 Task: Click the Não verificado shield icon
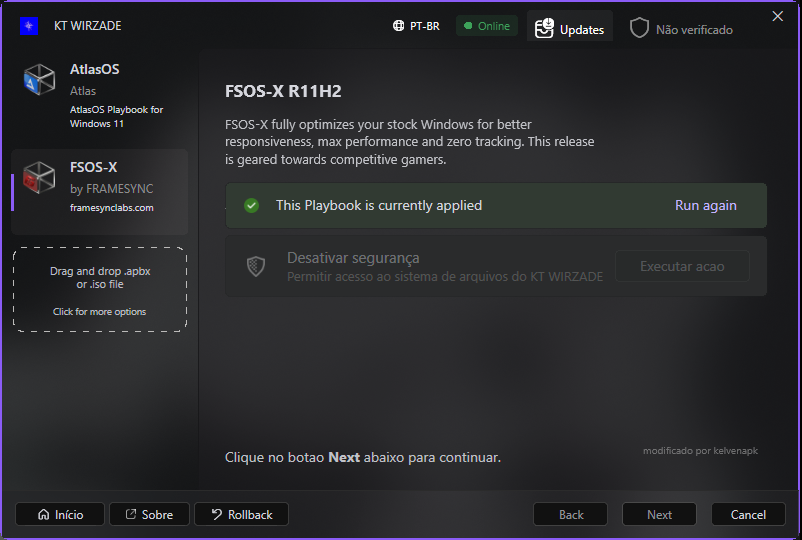pos(639,28)
